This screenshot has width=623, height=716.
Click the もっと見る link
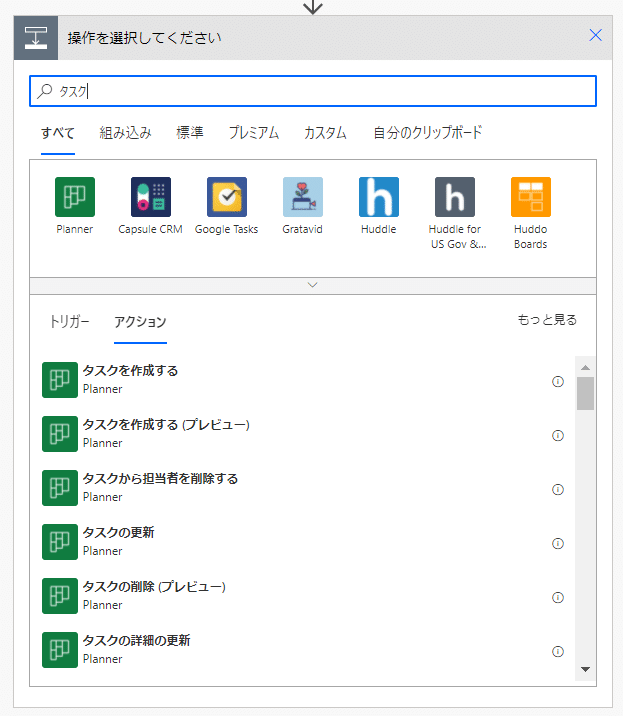(x=547, y=320)
